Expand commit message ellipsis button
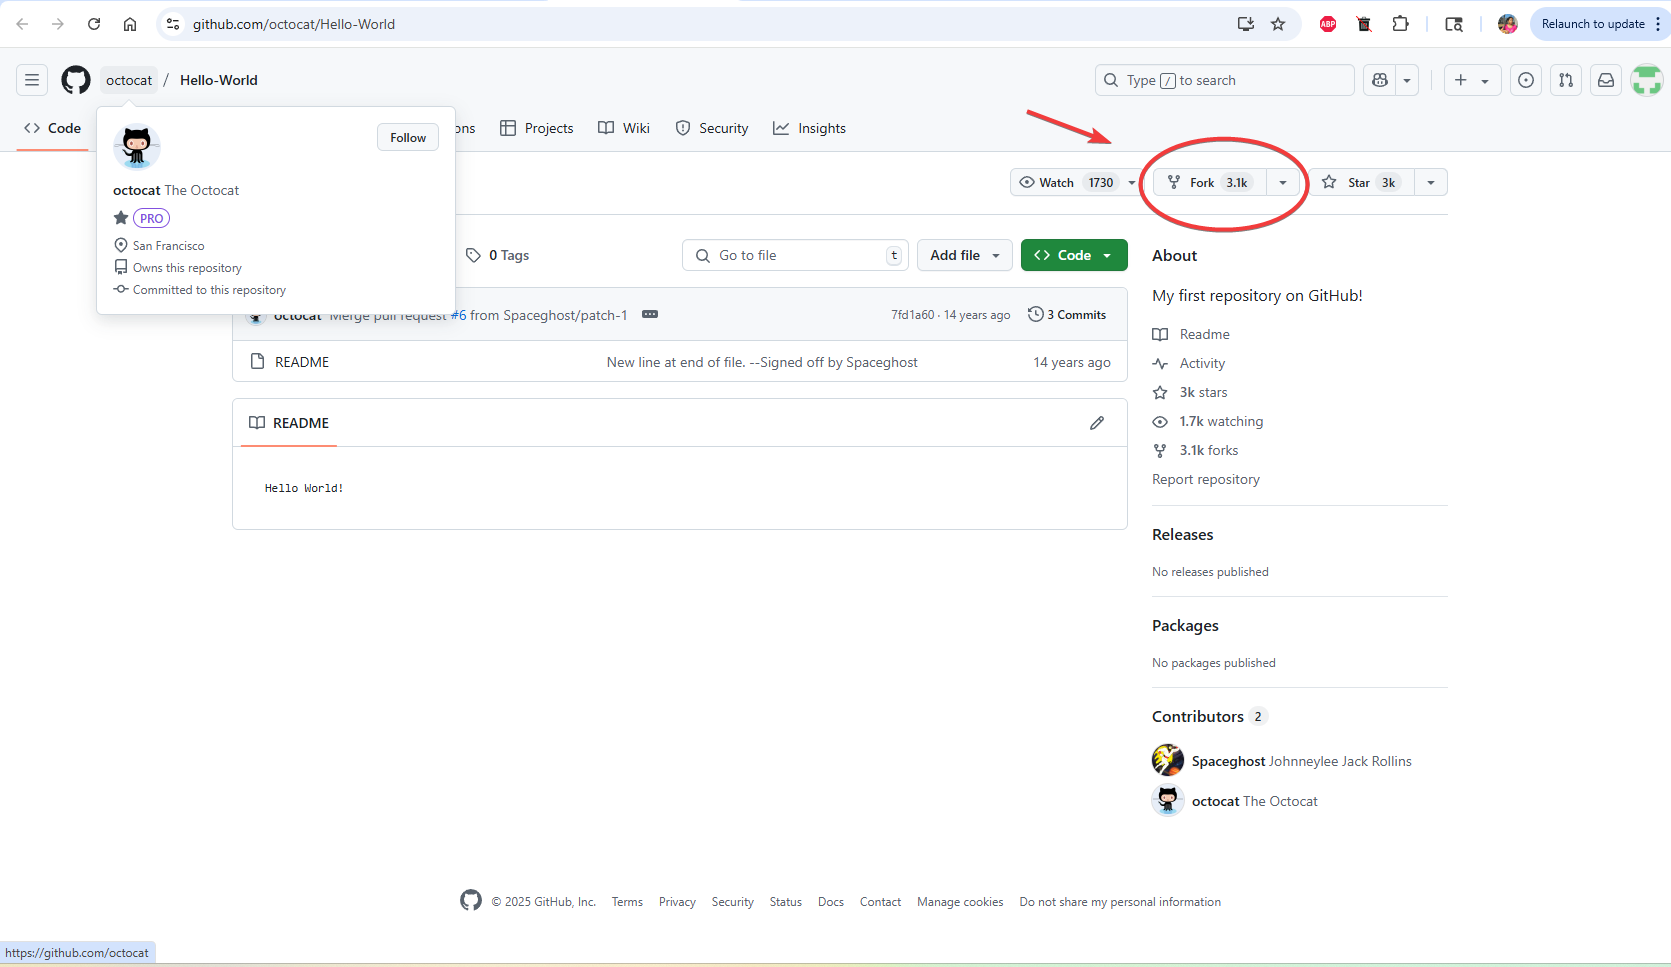 click(x=650, y=314)
